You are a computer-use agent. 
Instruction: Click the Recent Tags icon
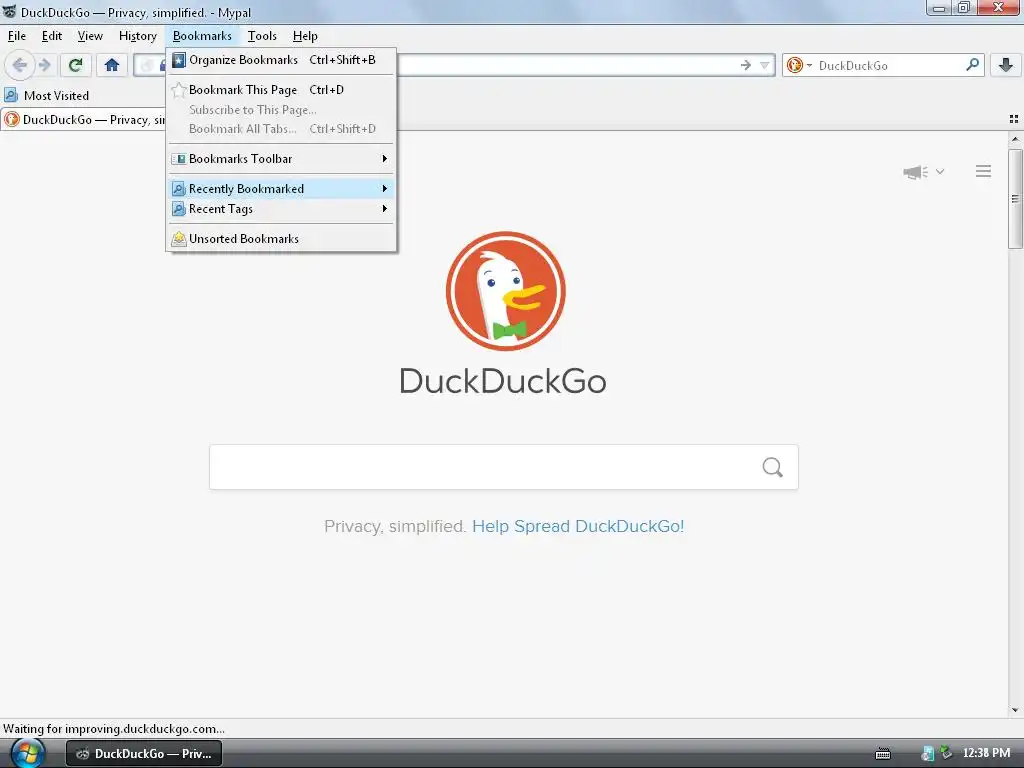(x=178, y=209)
